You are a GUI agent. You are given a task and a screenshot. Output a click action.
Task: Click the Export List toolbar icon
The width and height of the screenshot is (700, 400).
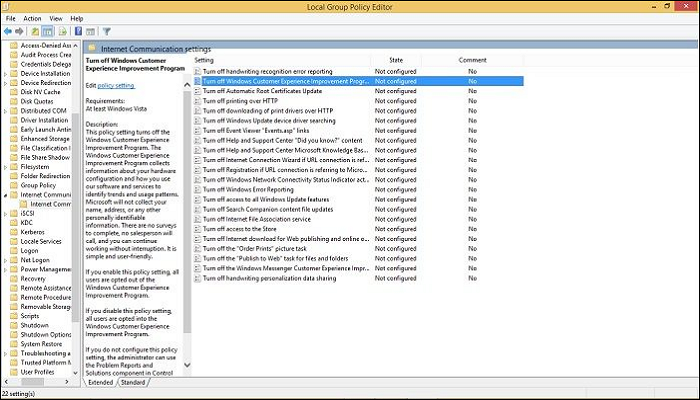tap(63, 31)
